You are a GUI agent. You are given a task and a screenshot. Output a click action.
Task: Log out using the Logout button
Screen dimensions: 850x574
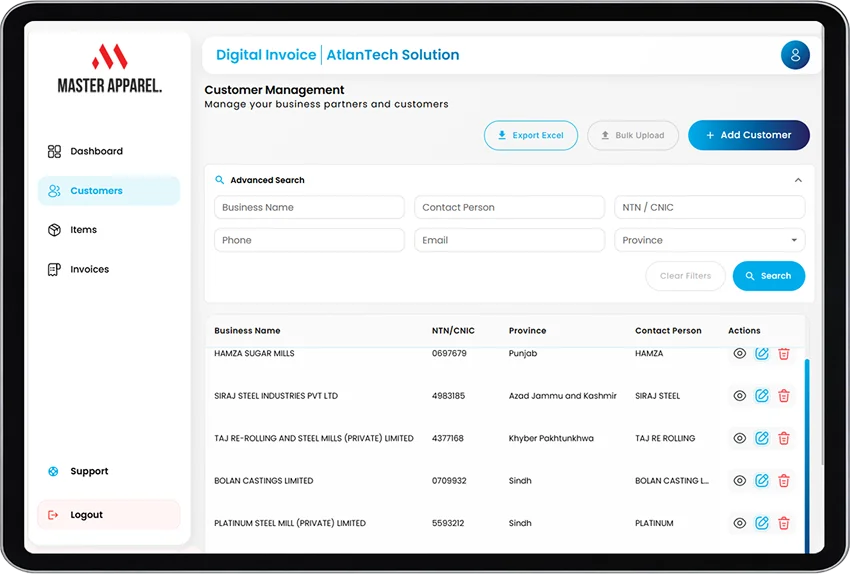pos(108,515)
